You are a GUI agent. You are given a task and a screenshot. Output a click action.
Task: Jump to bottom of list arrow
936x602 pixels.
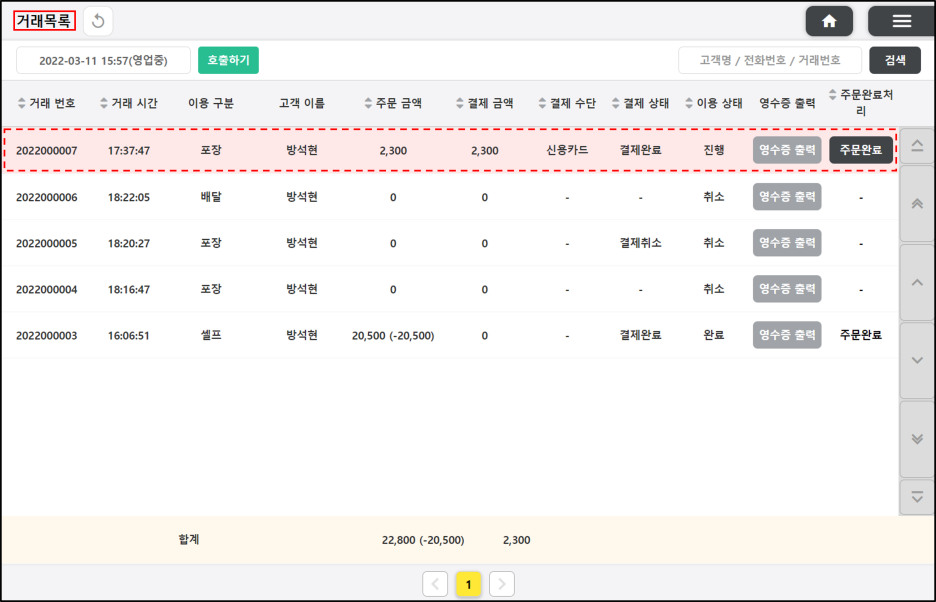click(917, 497)
